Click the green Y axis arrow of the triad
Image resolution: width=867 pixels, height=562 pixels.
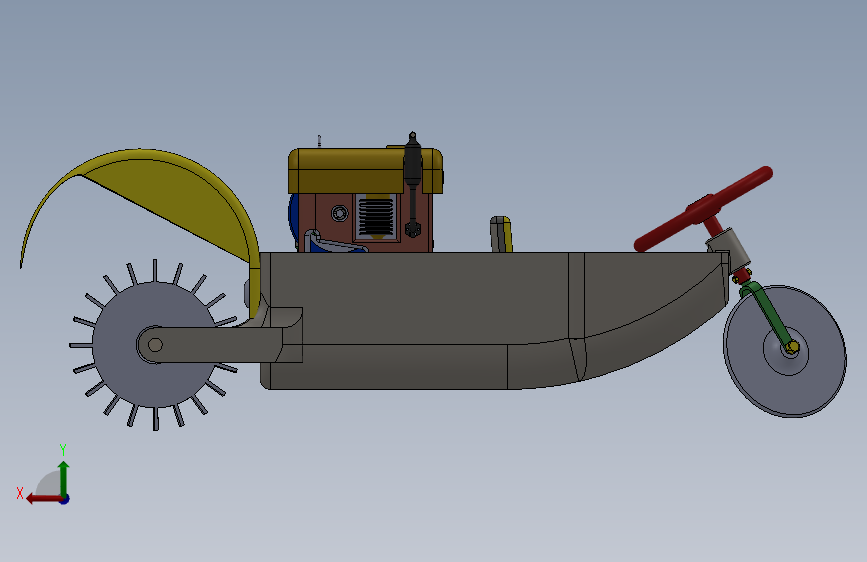[64, 477]
